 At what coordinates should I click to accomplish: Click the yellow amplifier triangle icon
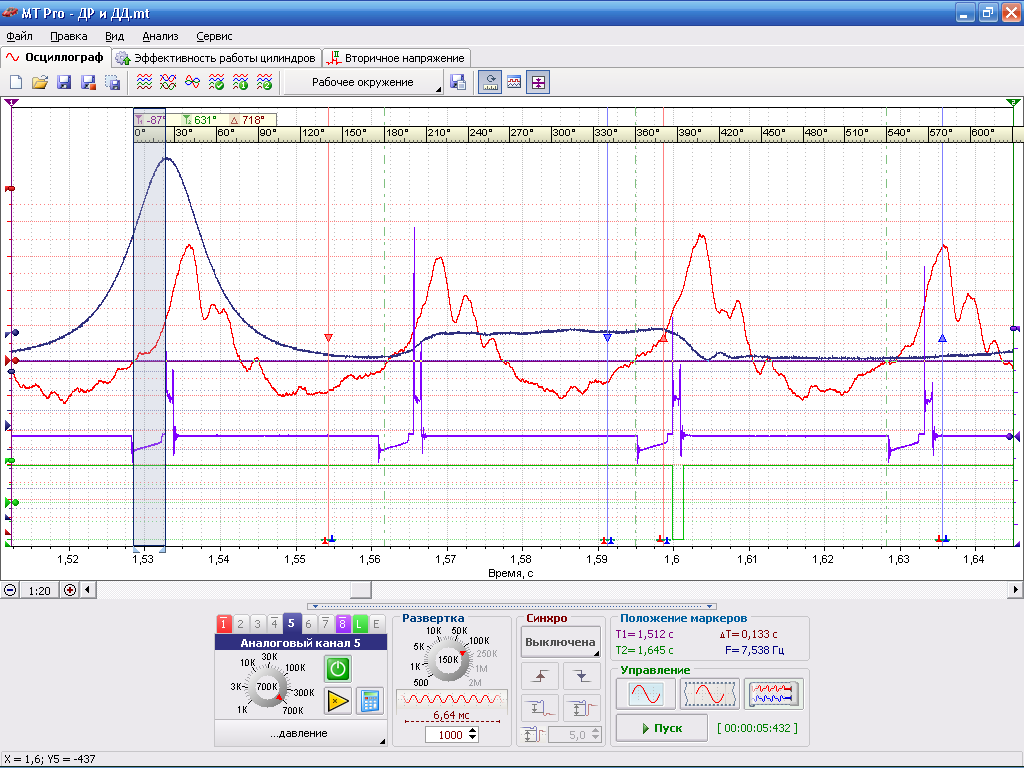pyautogui.click(x=338, y=701)
